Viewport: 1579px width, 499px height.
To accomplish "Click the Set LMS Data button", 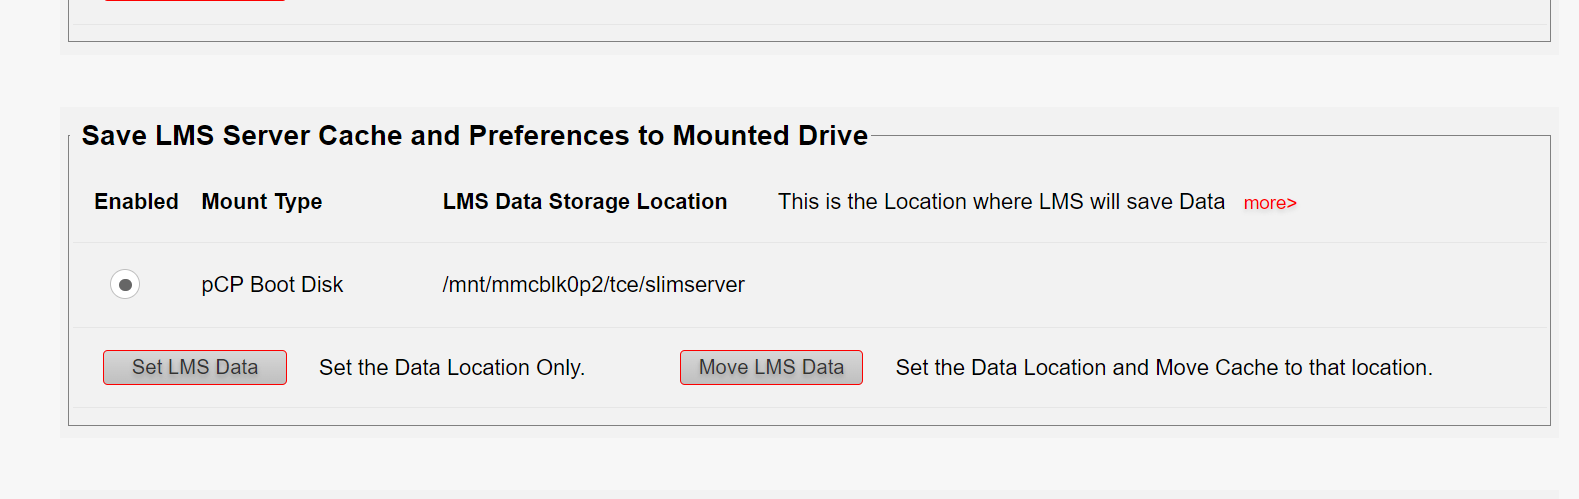I will (x=195, y=367).
